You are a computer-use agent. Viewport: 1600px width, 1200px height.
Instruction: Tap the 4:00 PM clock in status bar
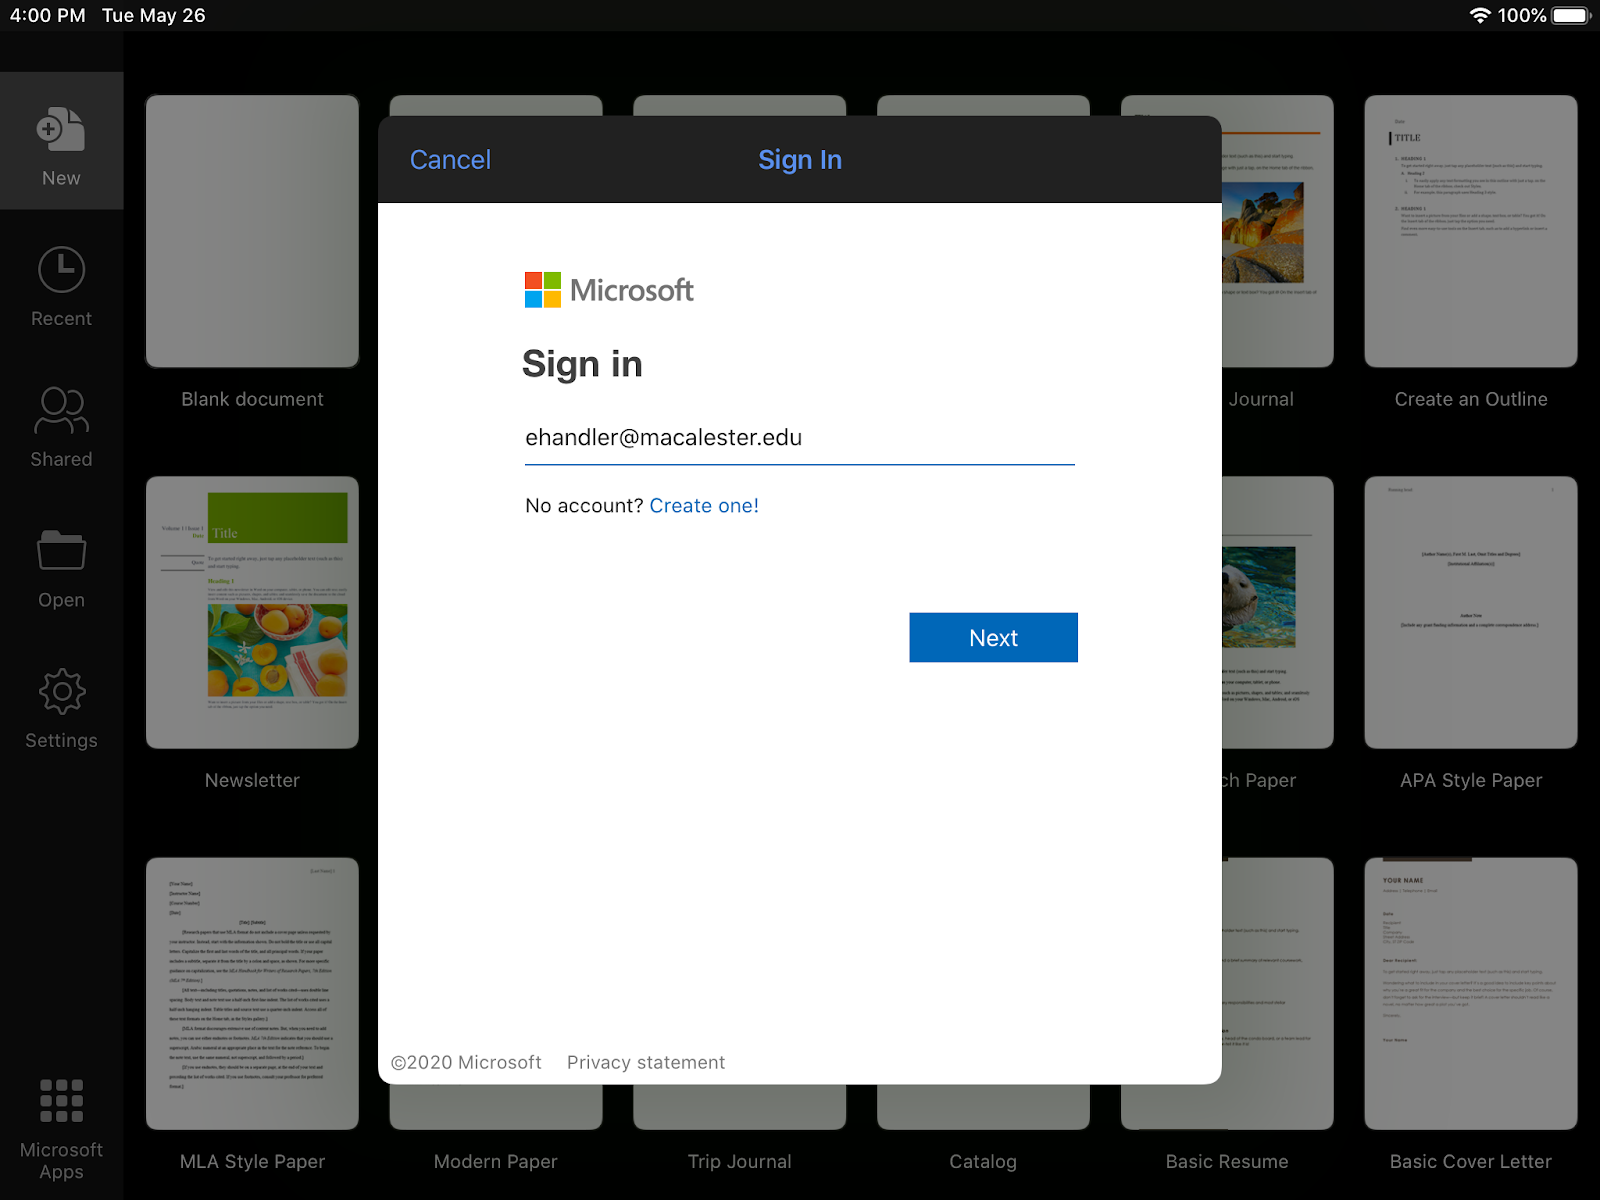coord(47,15)
